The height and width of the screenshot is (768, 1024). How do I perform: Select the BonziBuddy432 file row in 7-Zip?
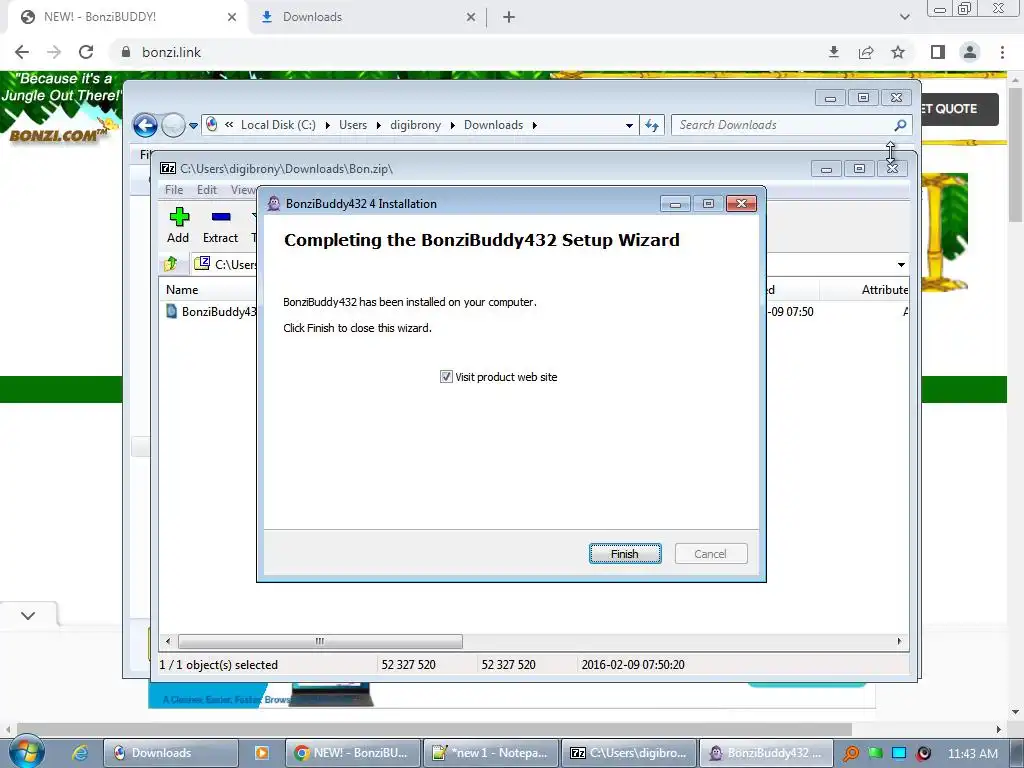[211, 312]
